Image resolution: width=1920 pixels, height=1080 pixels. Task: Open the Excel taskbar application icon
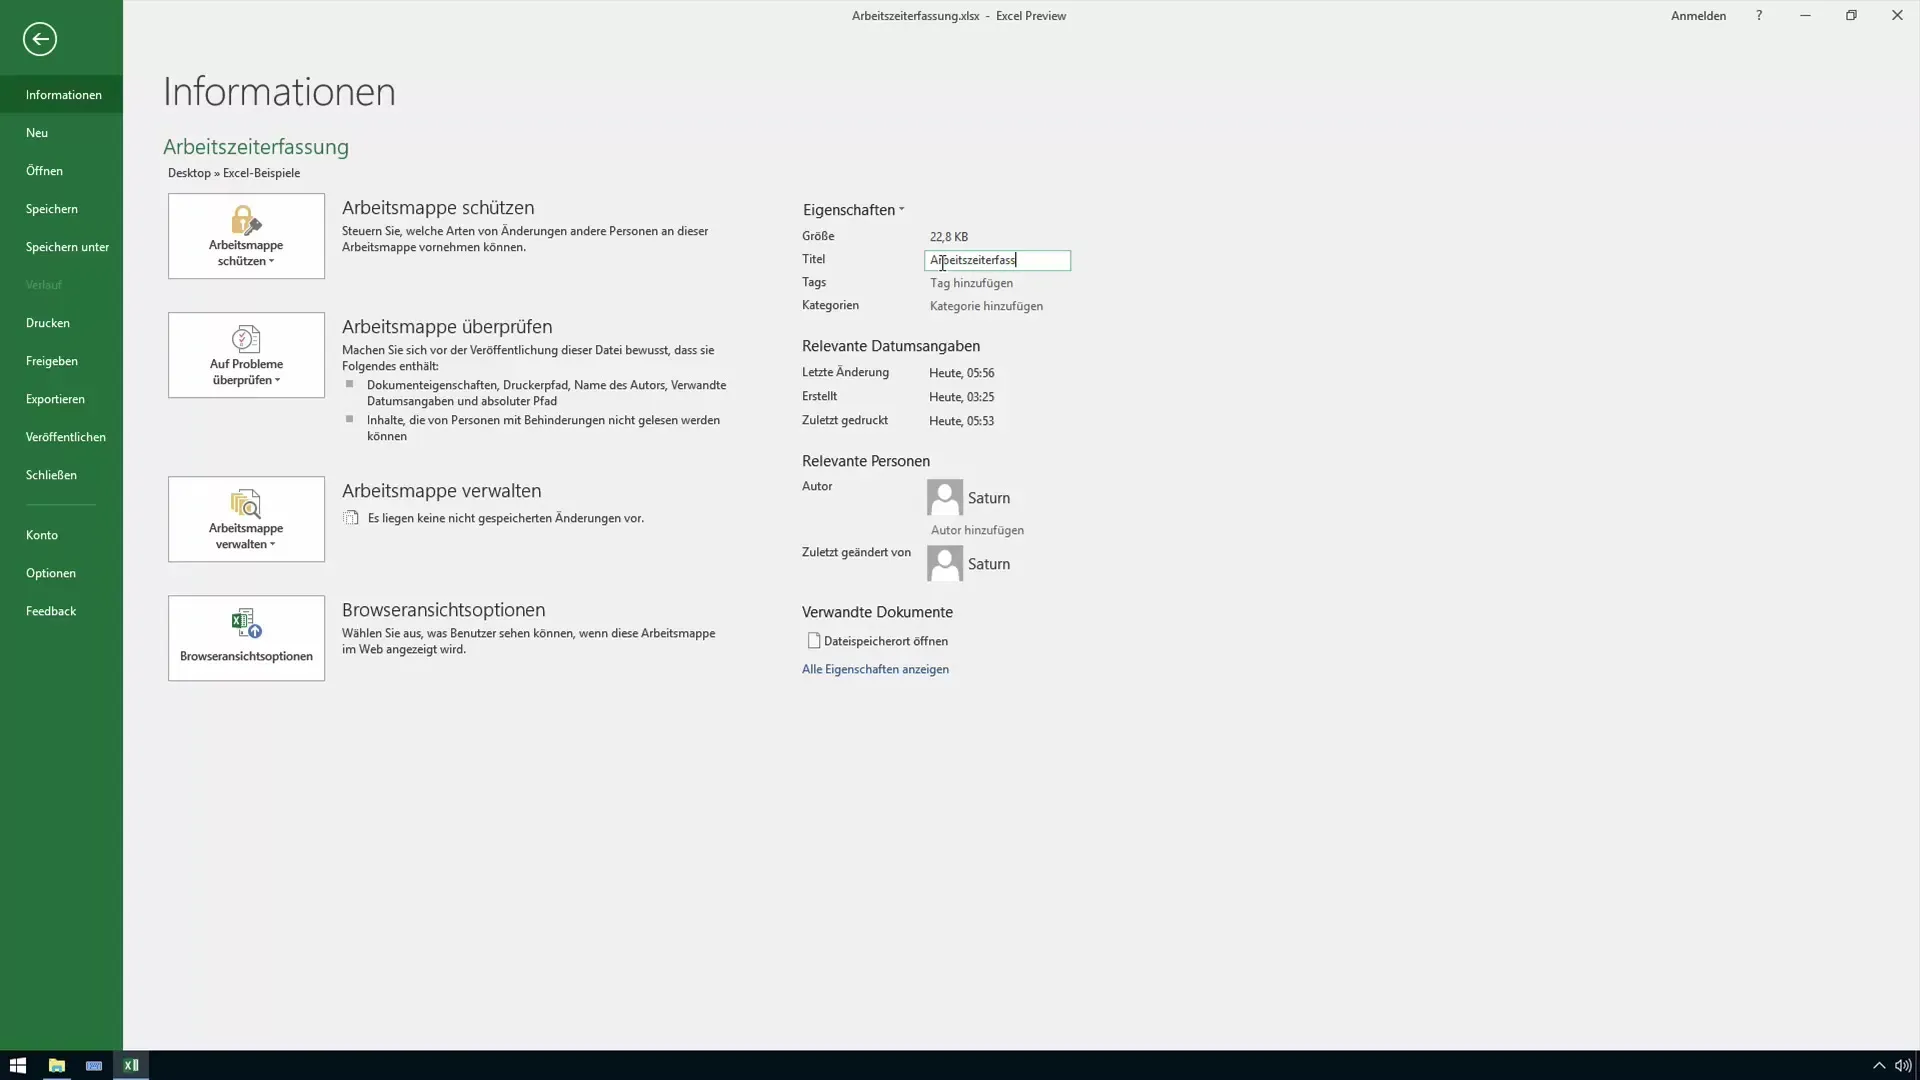[x=132, y=1064]
